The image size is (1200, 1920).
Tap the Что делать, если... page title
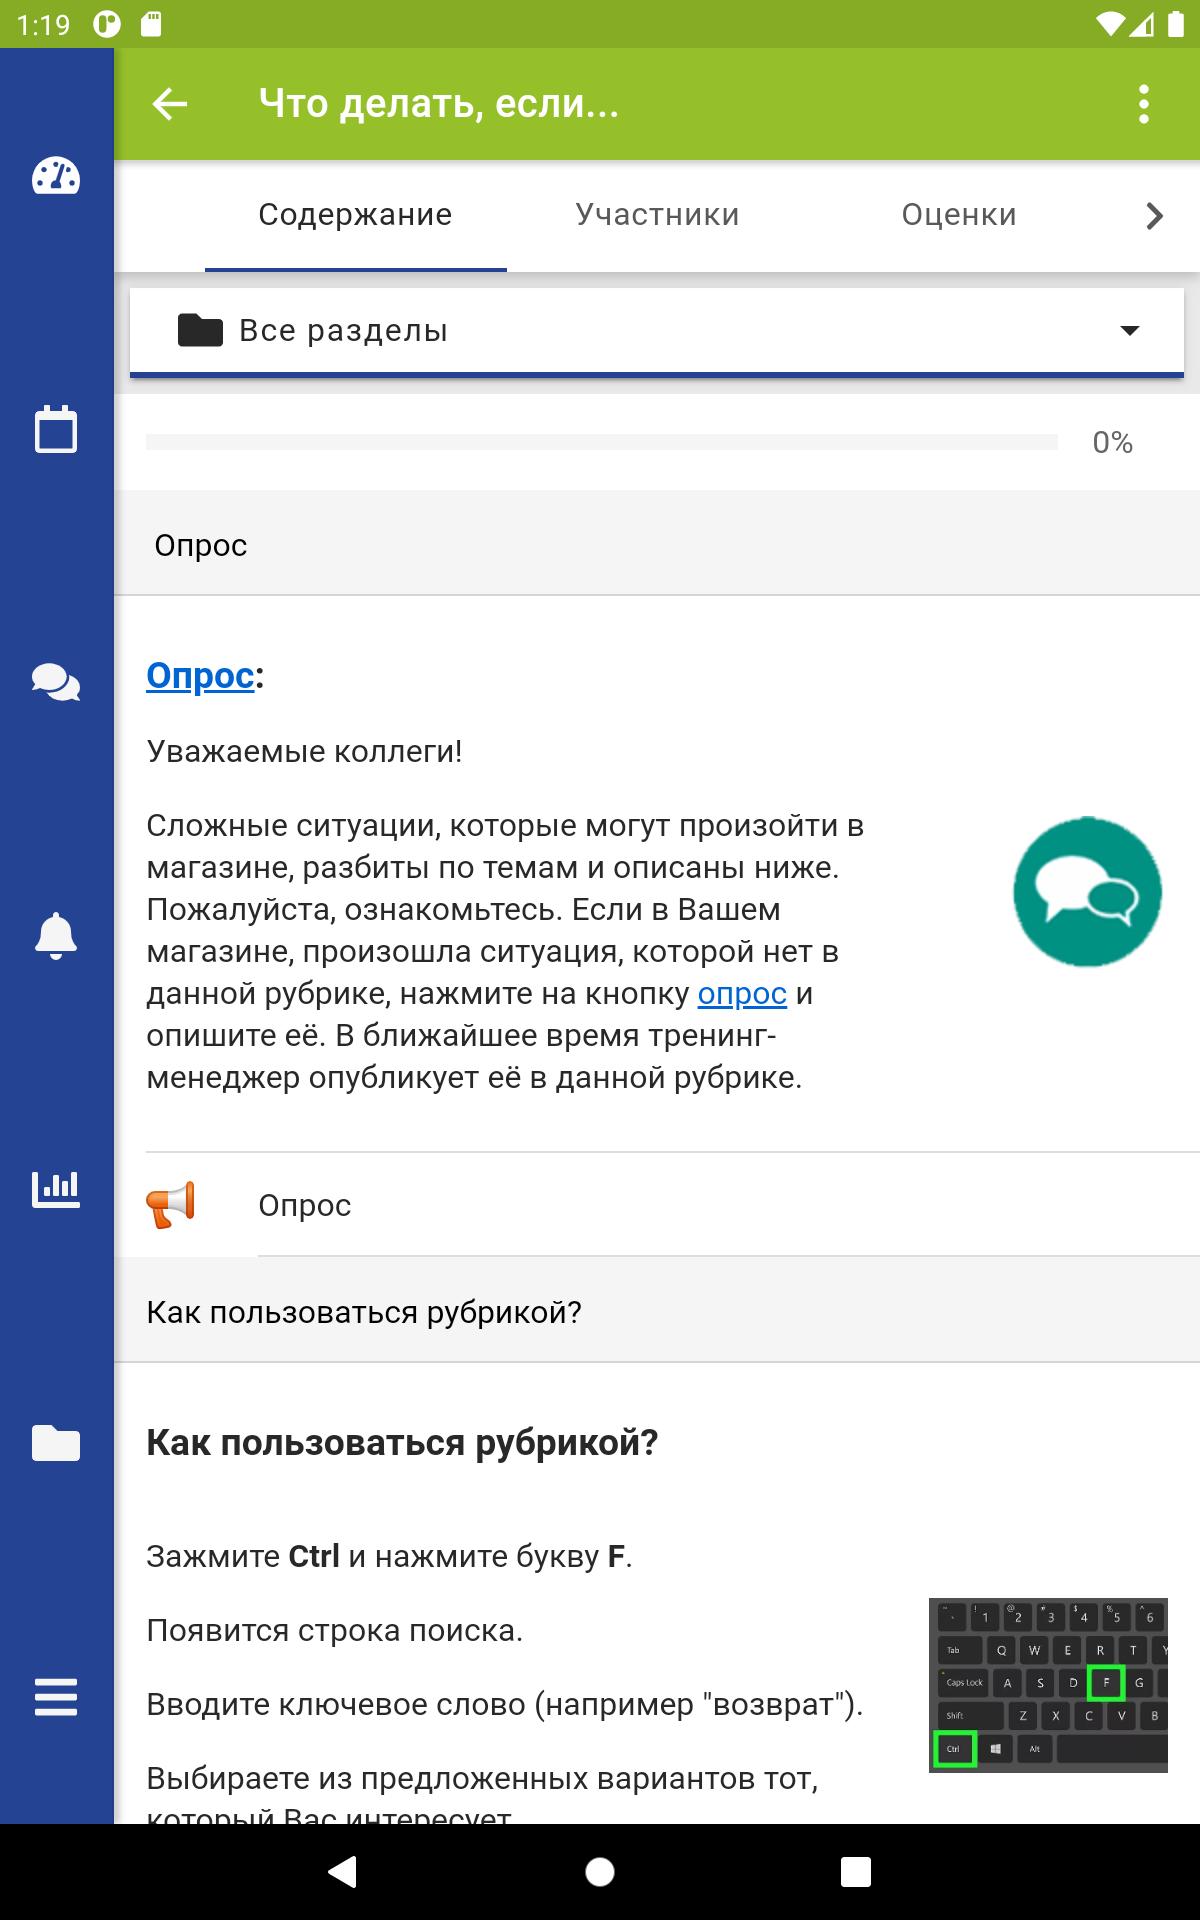439,104
